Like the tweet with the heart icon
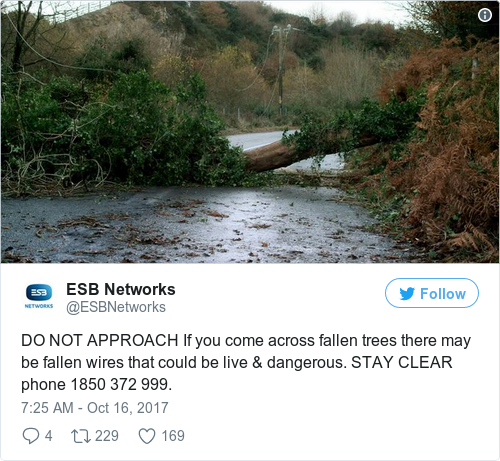Viewport: 500px width, 461px height. click(147, 436)
